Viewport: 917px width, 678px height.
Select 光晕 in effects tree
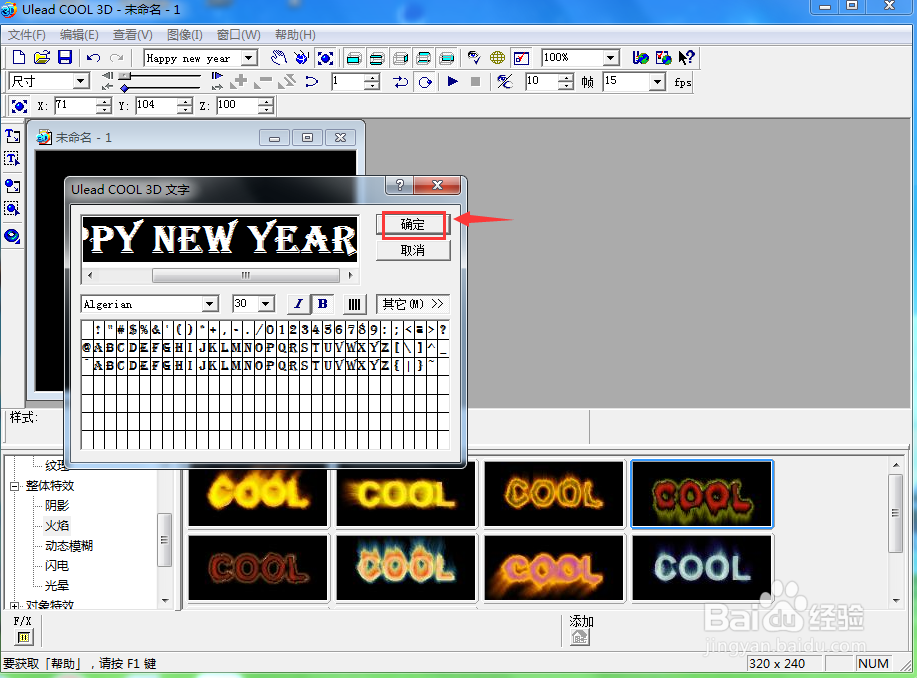click(57, 586)
